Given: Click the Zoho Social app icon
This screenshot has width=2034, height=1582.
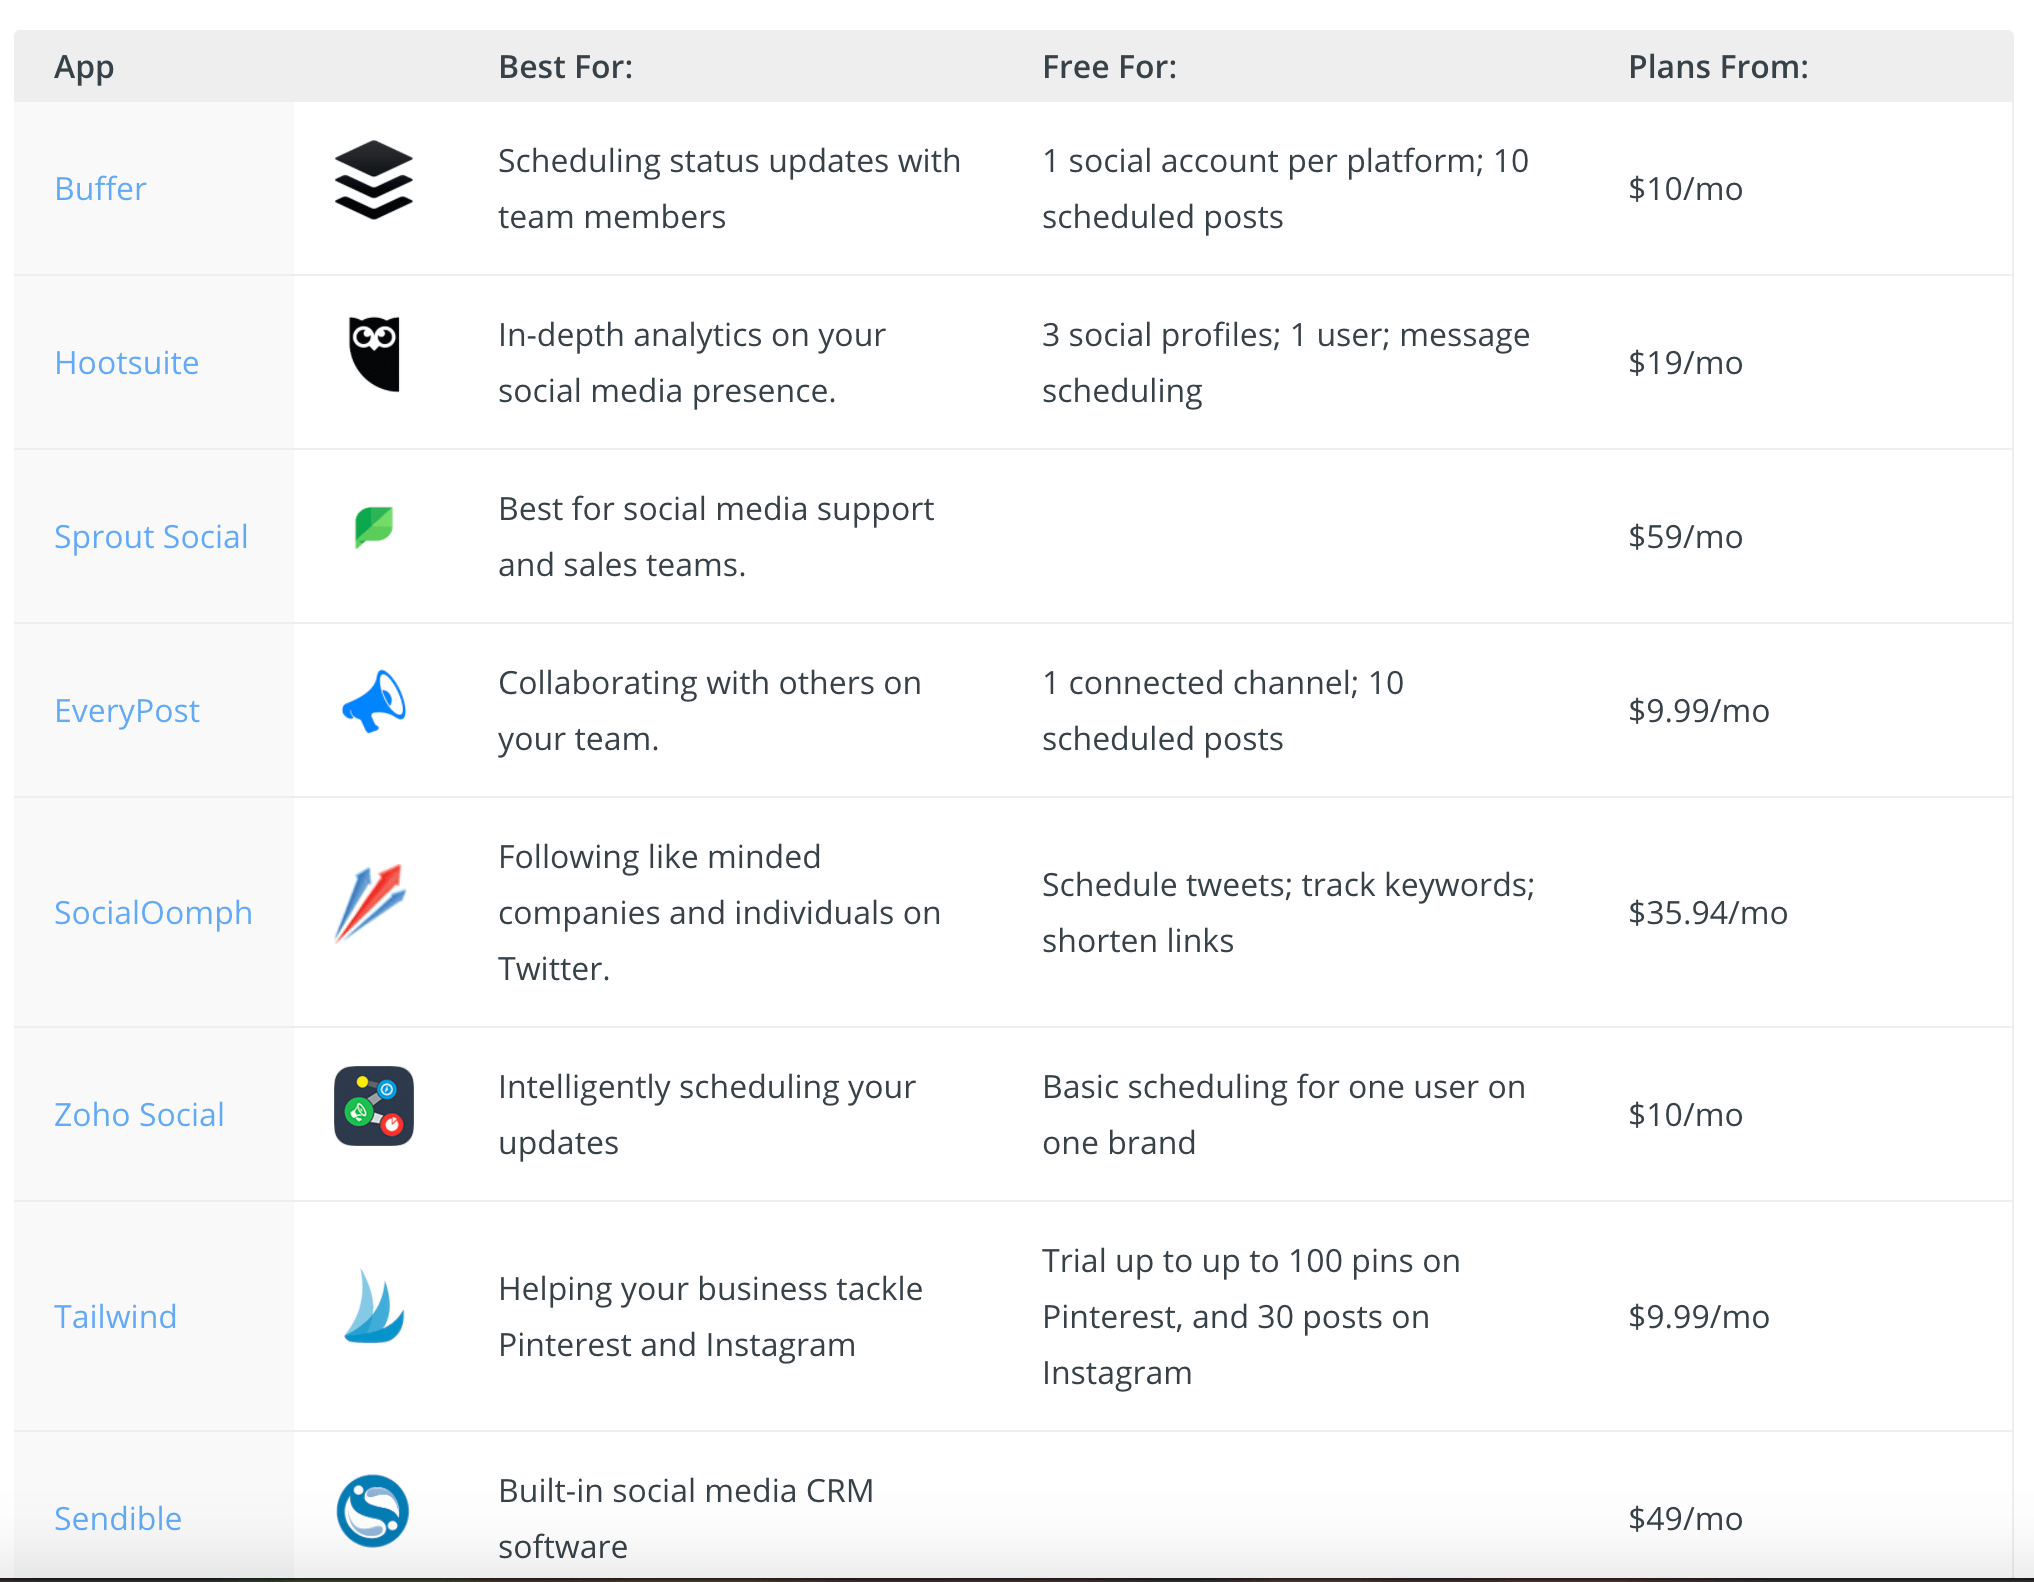Looking at the screenshot, I should [x=373, y=1106].
